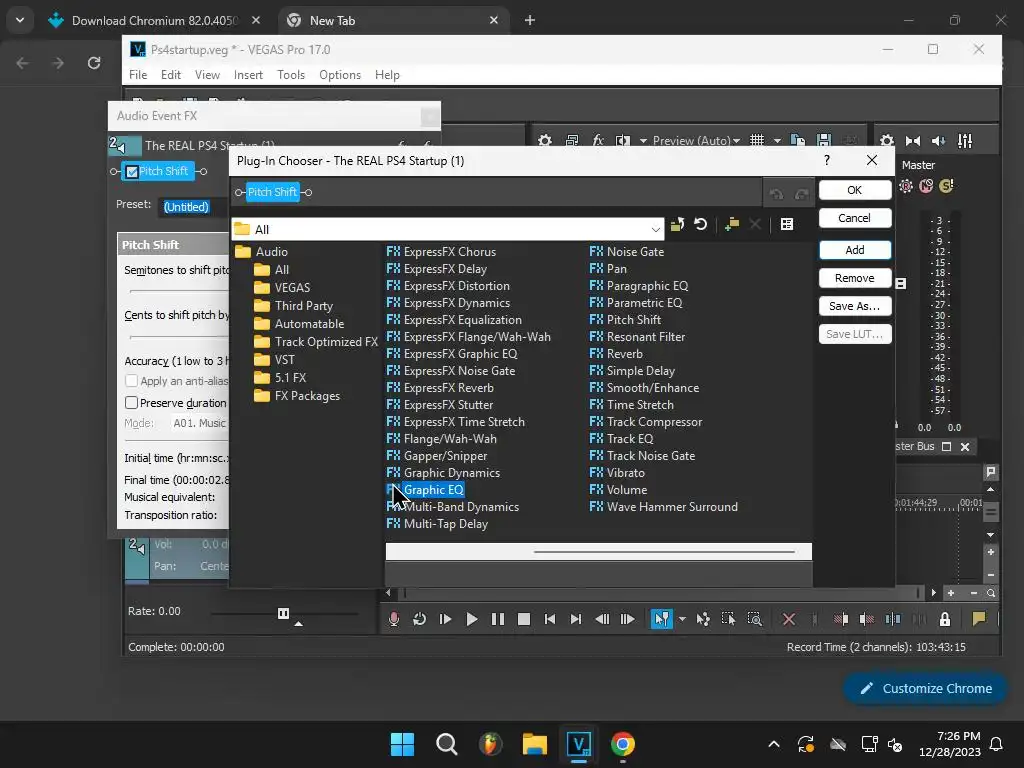The height and width of the screenshot is (768, 1024).
Task: Enable the Preserve duration checkbox
Action: click(131, 403)
